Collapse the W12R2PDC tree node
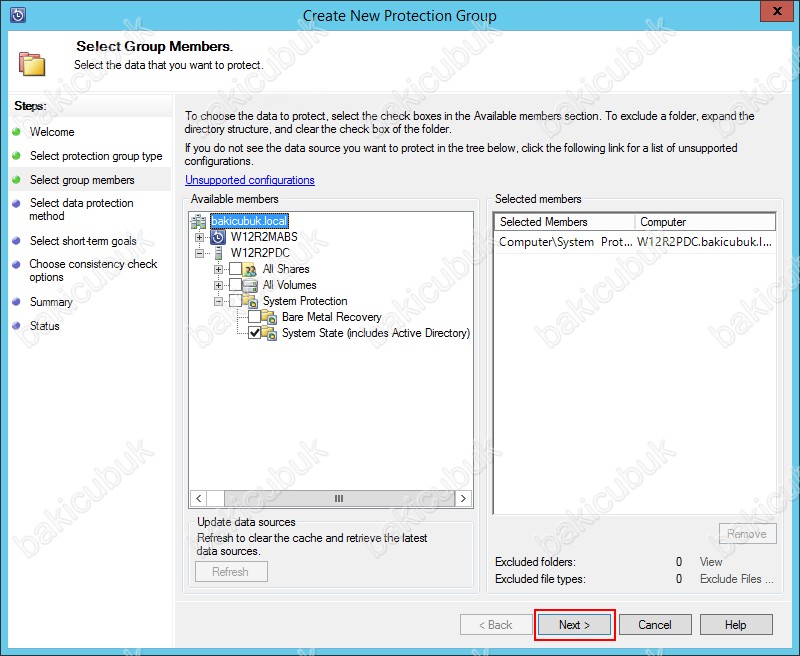Image resolution: width=800 pixels, height=656 pixels. coord(200,253)
